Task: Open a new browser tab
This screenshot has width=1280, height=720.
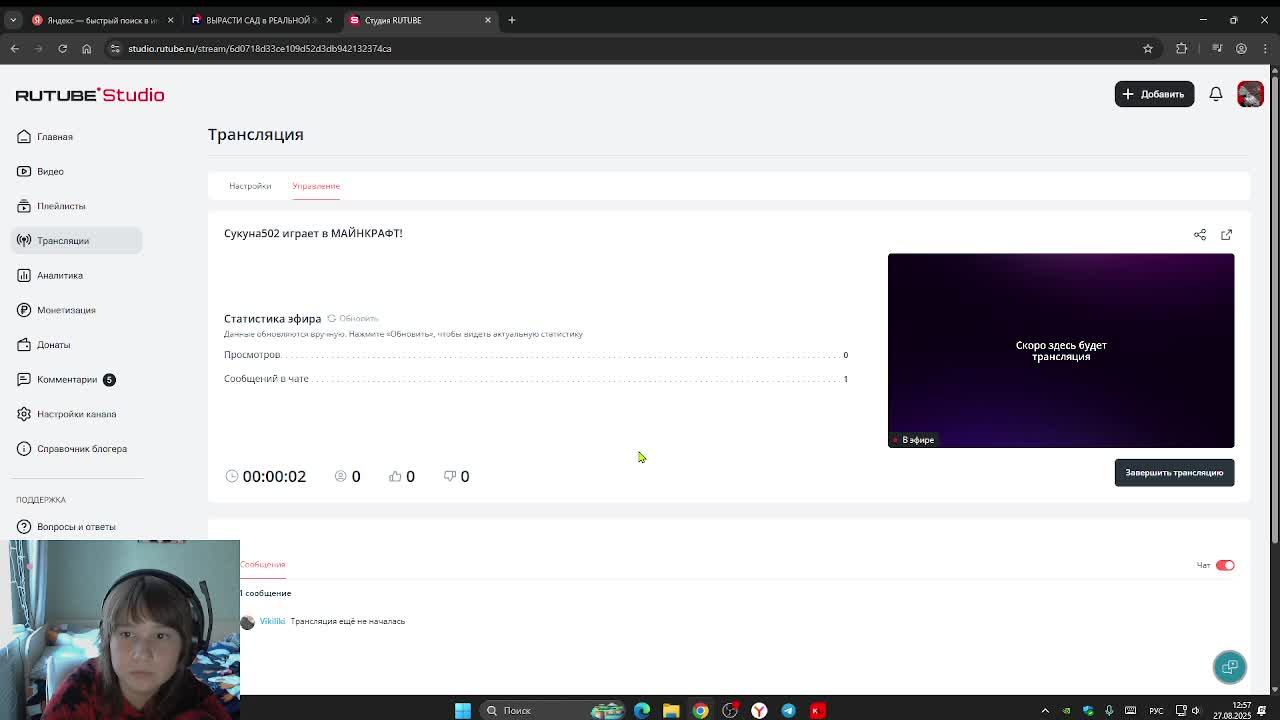Action: (511, 20)
